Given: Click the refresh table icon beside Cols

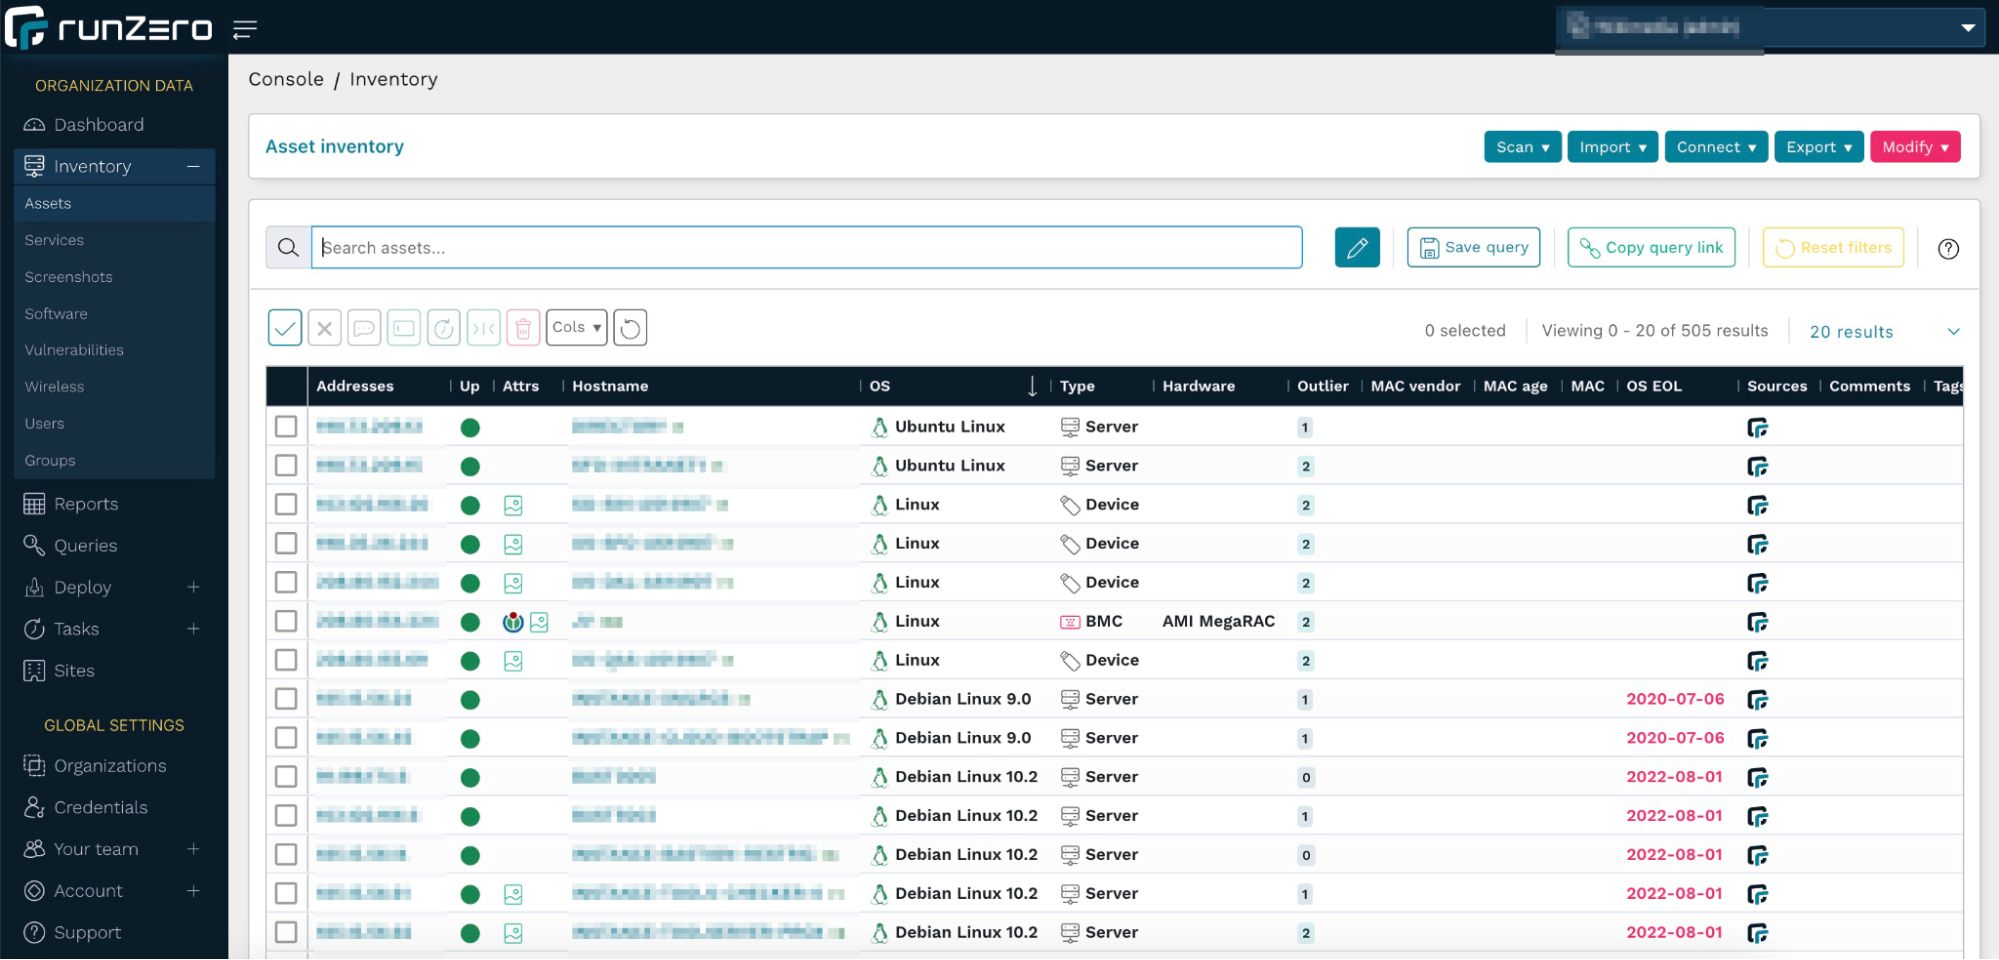Looking at the screenshot, I should tap(630, 328).
